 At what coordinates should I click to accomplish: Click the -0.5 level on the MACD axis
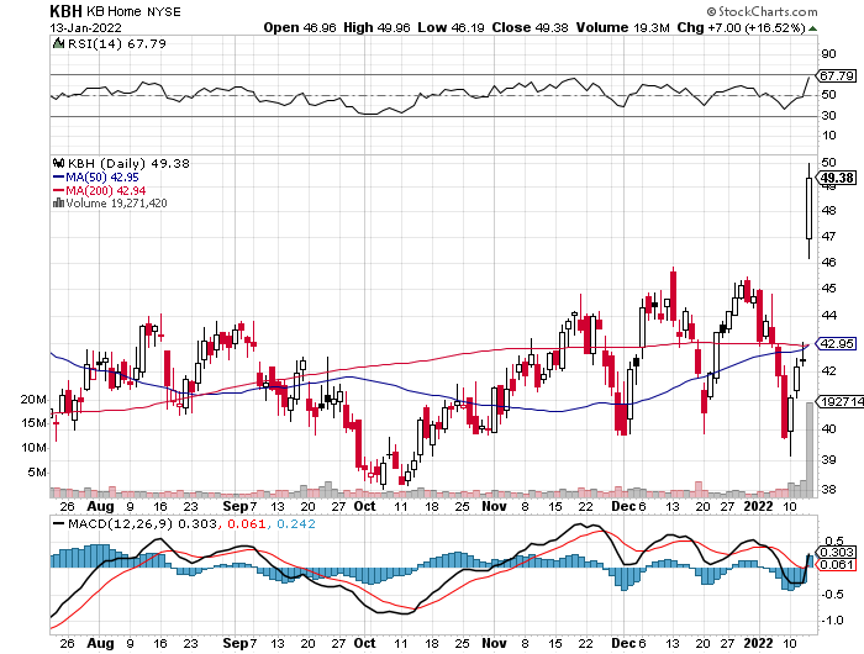pos(832,594)
